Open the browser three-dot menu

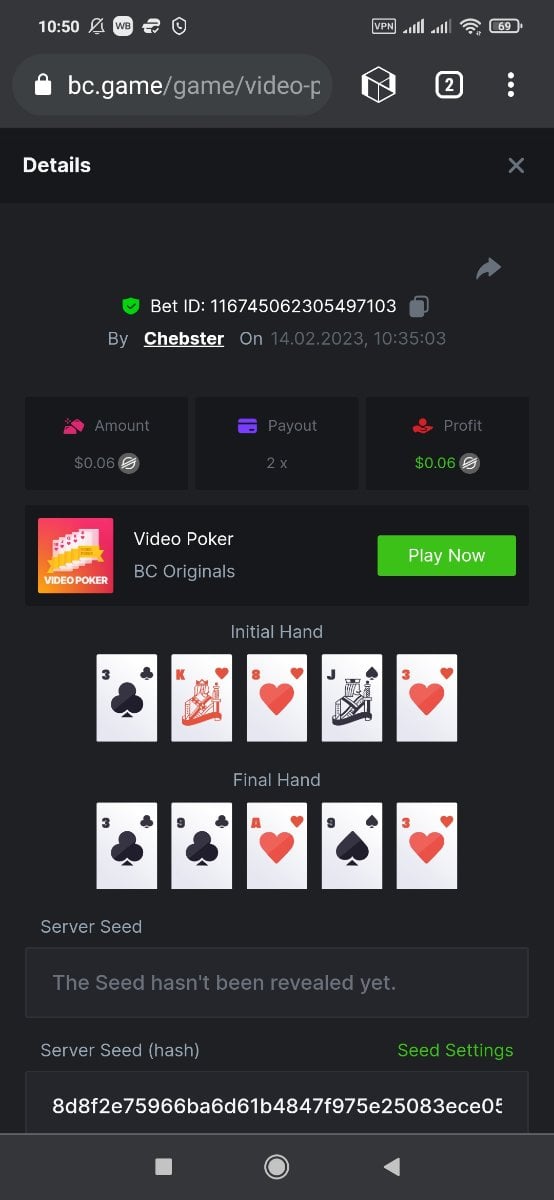[x=511, y=85]
